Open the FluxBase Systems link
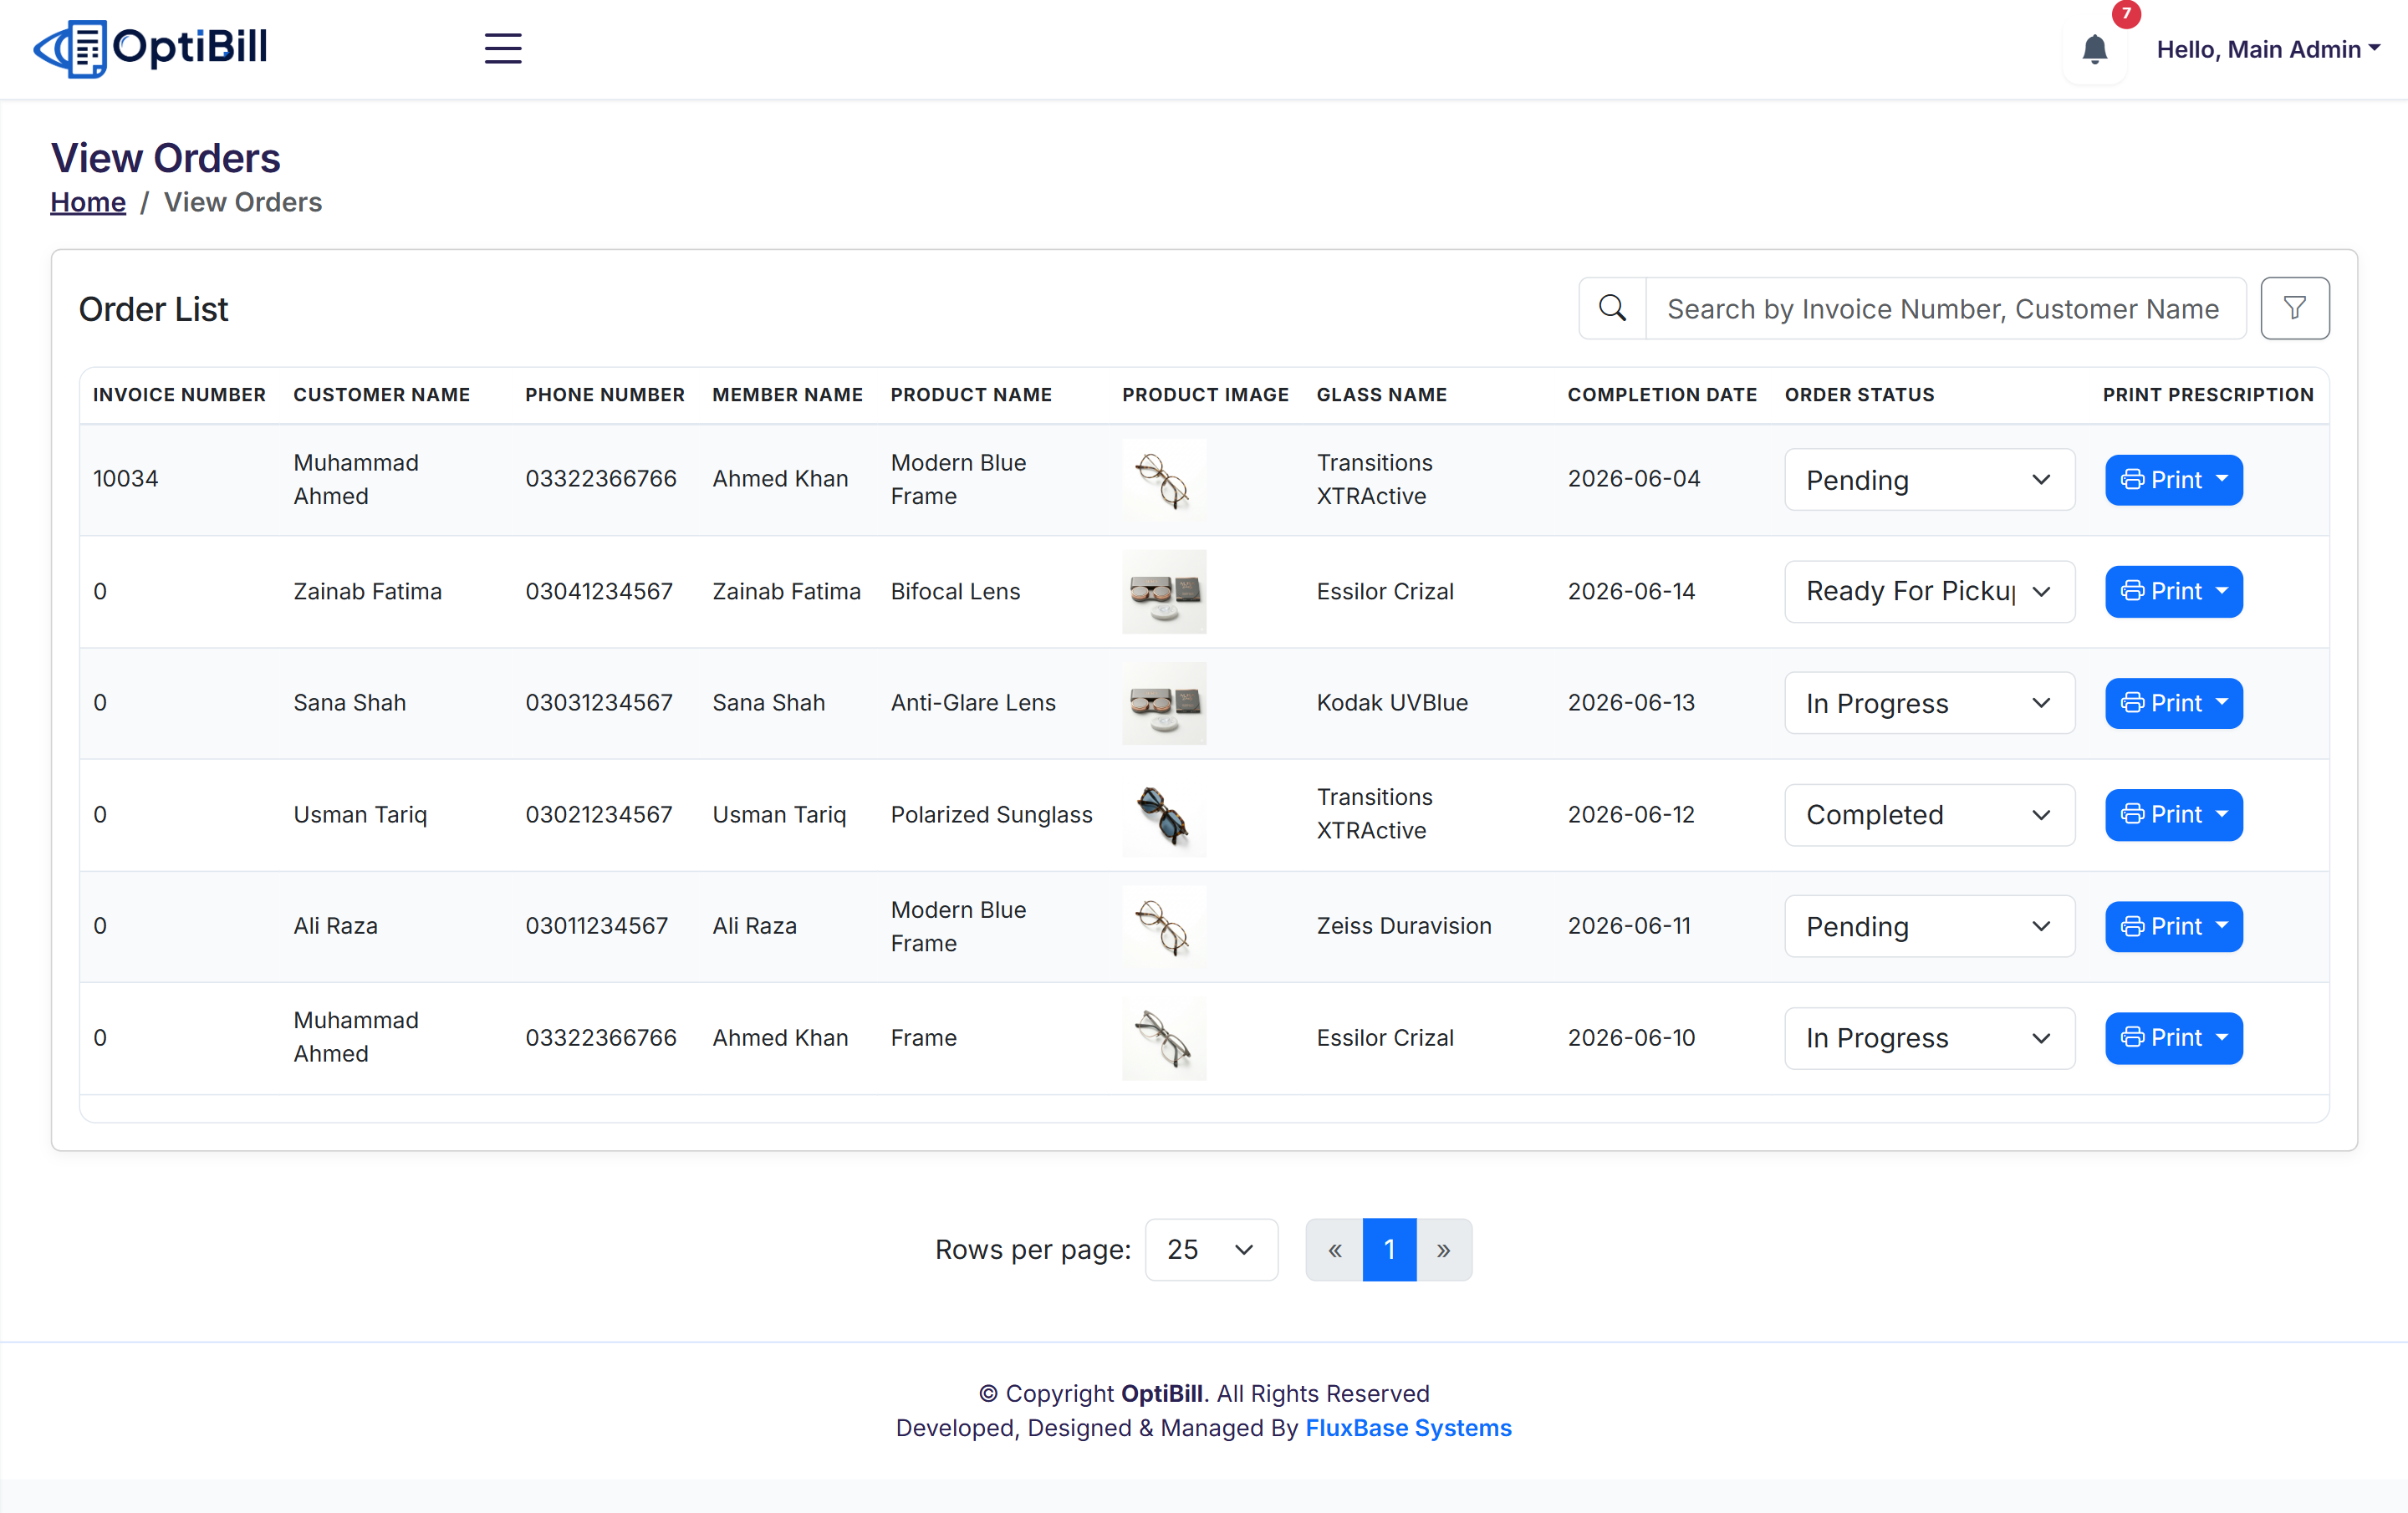Screen dimensions: 2408x1513 point(1408,1428)
